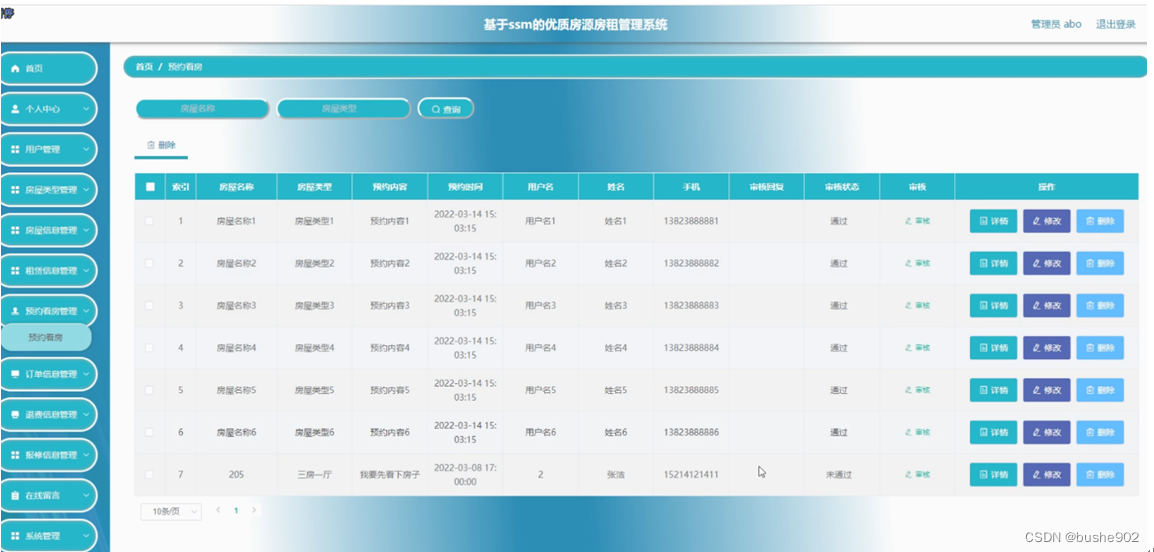This screenshot has height=552, width=1154.
Task: Click the 审核 pencil icon for 房屋名称1
Action: coord(908,221)
